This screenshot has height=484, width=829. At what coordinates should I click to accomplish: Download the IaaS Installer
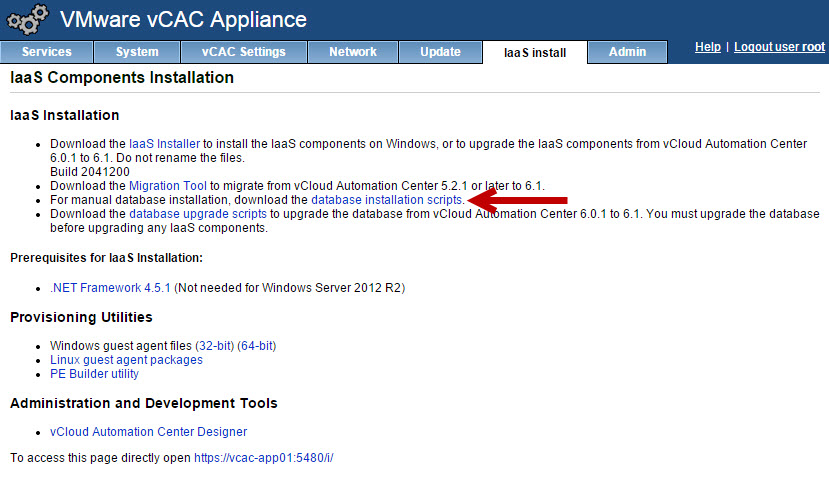(165, 144)
